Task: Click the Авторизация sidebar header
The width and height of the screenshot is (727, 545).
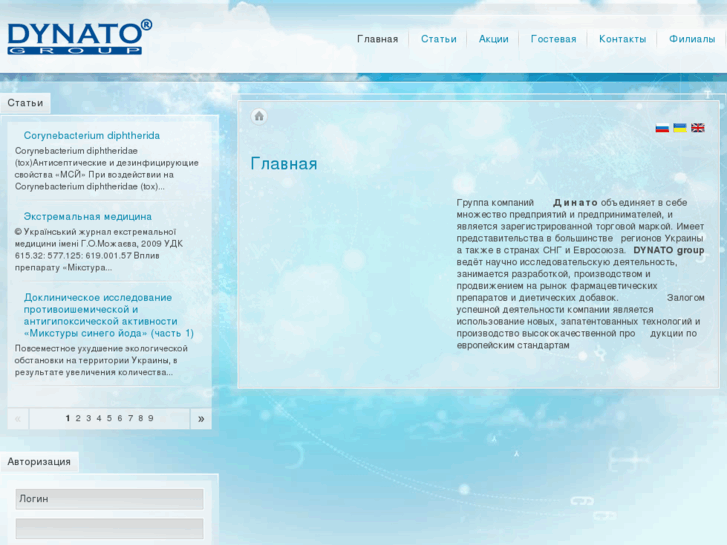Action: tap(39, 462)
